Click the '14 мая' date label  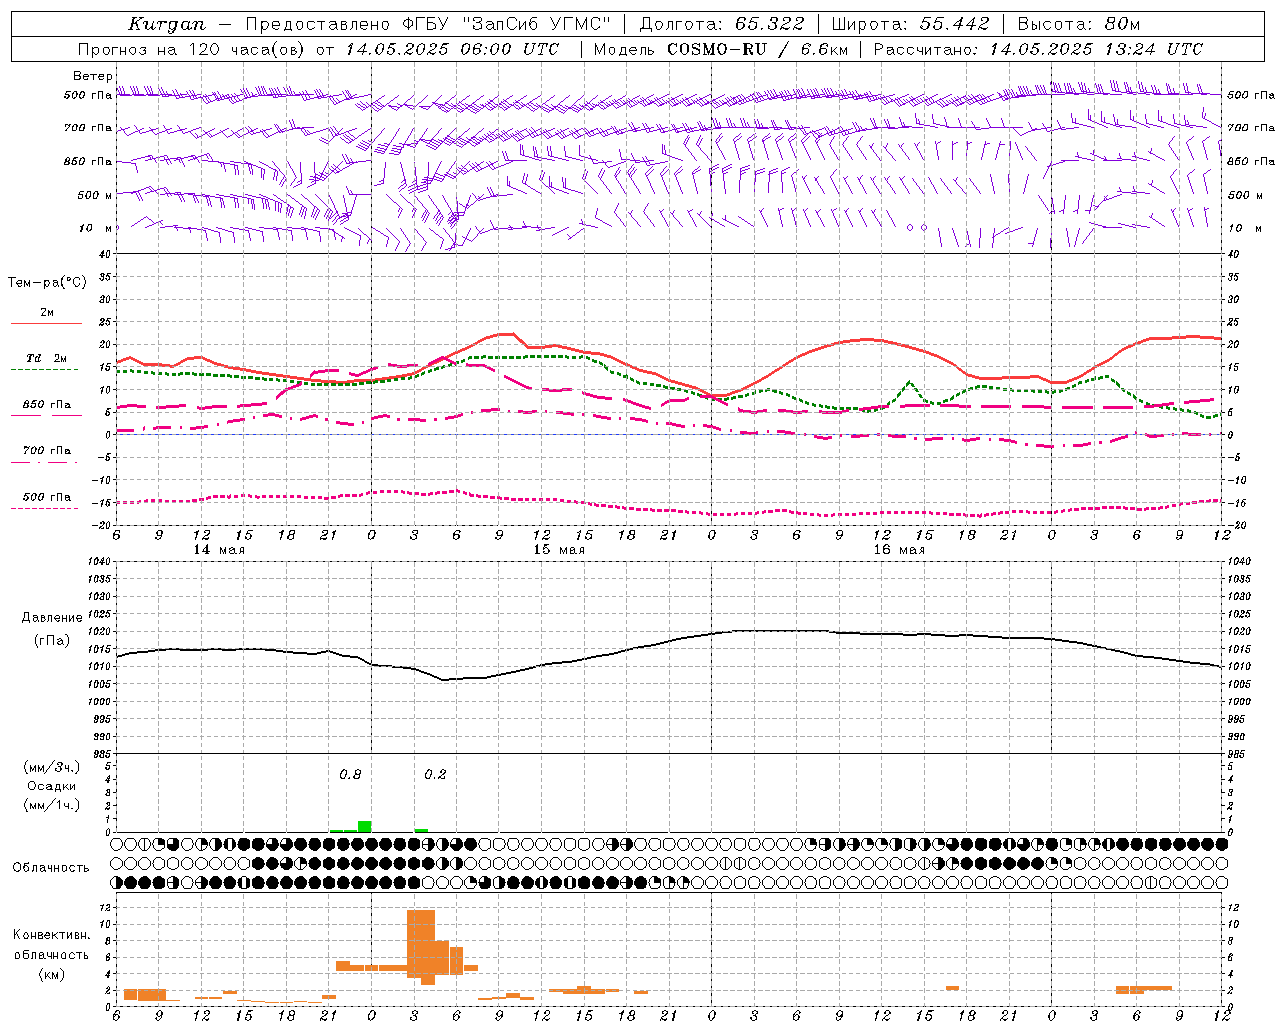point(218,550)
